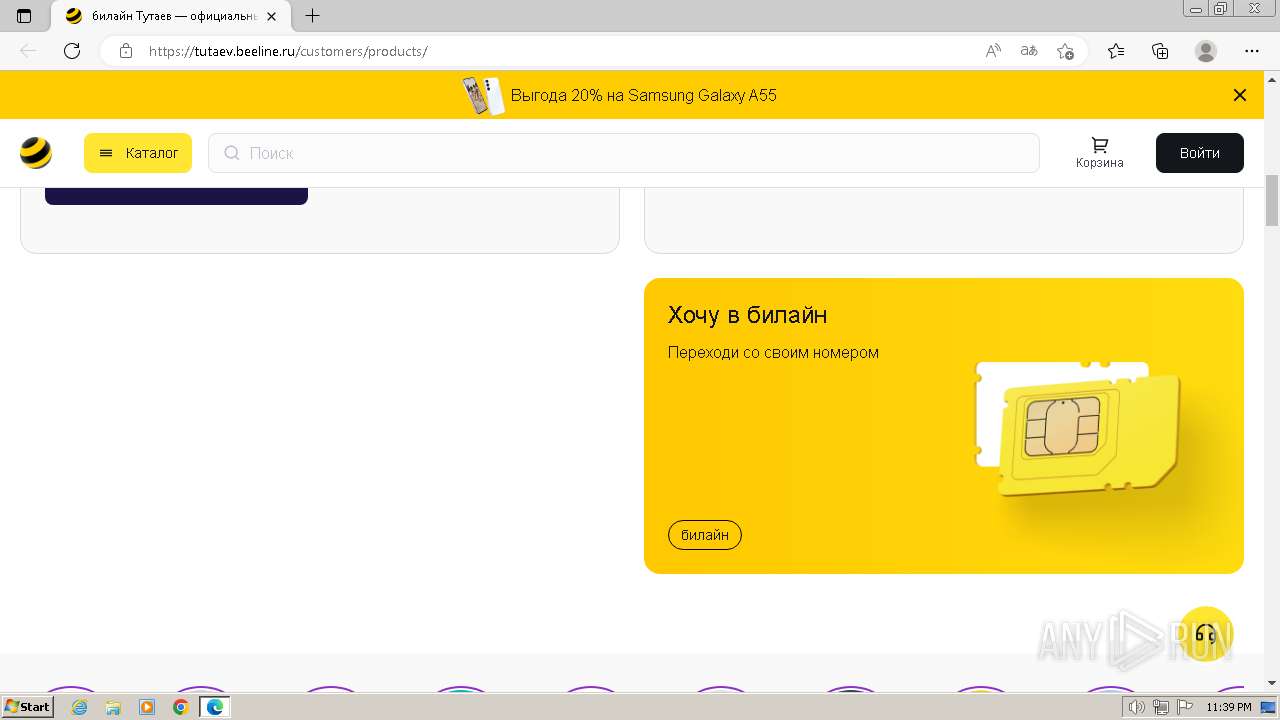This screenshot has width=1280, height=720.
Task: Click the dark blue button in the left card
Action: (x=176, y=196)
